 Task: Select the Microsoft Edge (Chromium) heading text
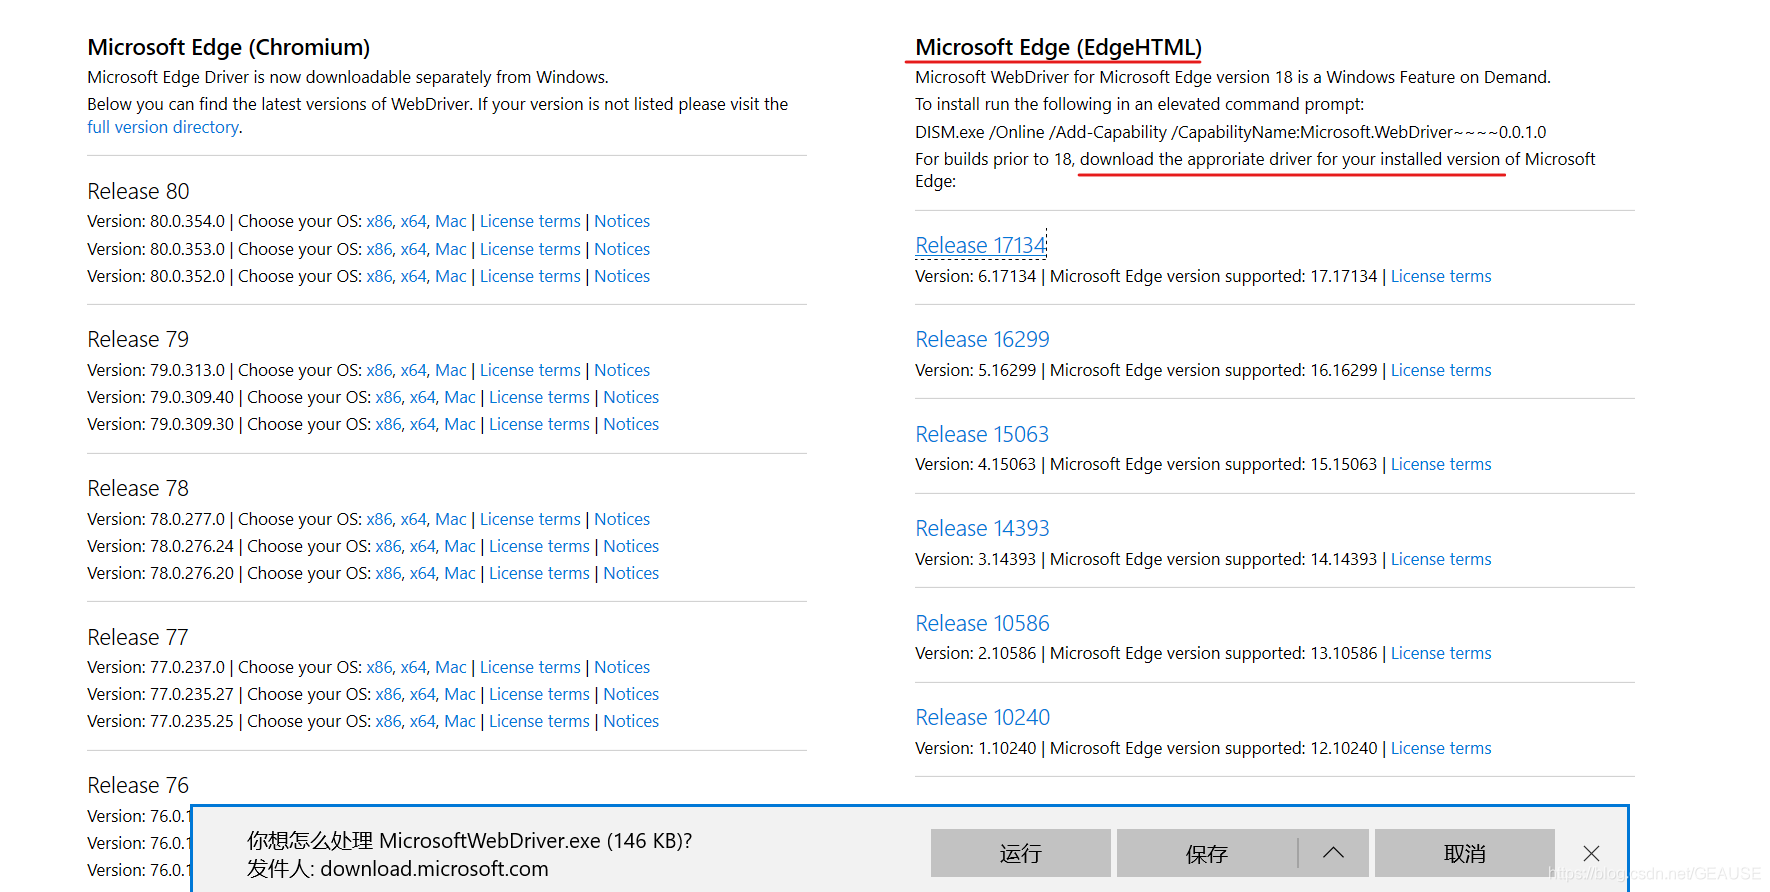pyautogui.click(x=229, y=47)
